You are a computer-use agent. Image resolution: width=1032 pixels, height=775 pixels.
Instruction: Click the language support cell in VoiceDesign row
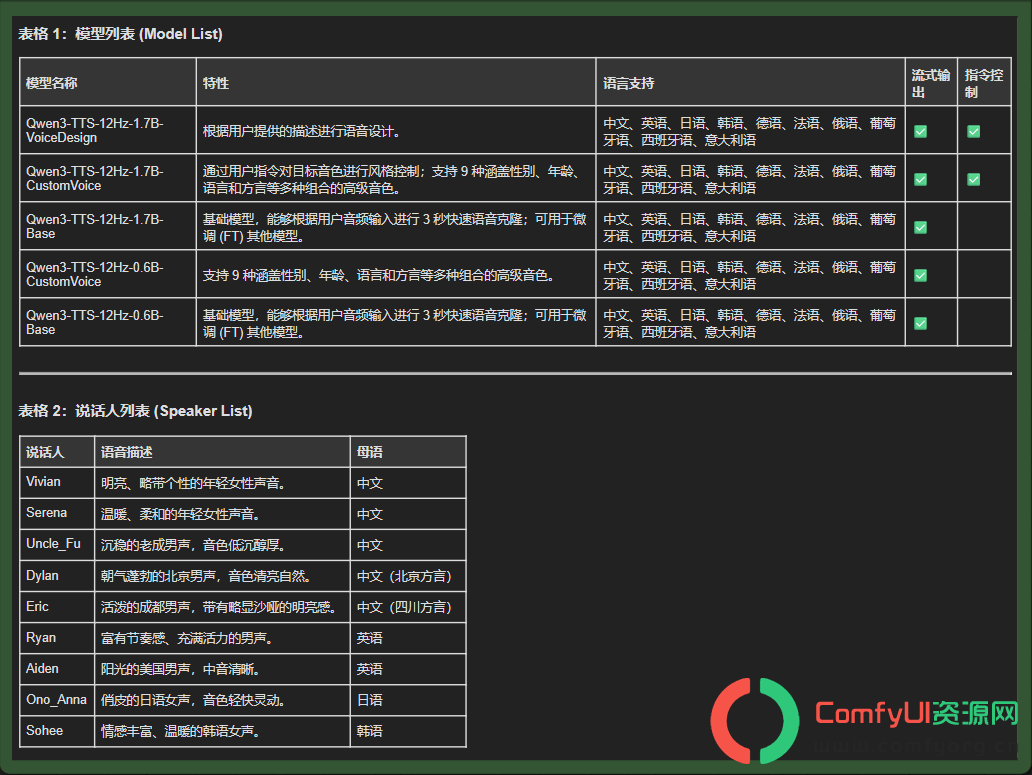click(x=750, y=132)
